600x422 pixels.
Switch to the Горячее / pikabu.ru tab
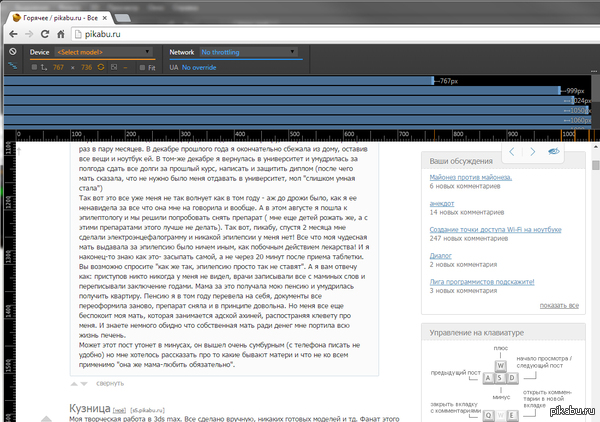60,18
